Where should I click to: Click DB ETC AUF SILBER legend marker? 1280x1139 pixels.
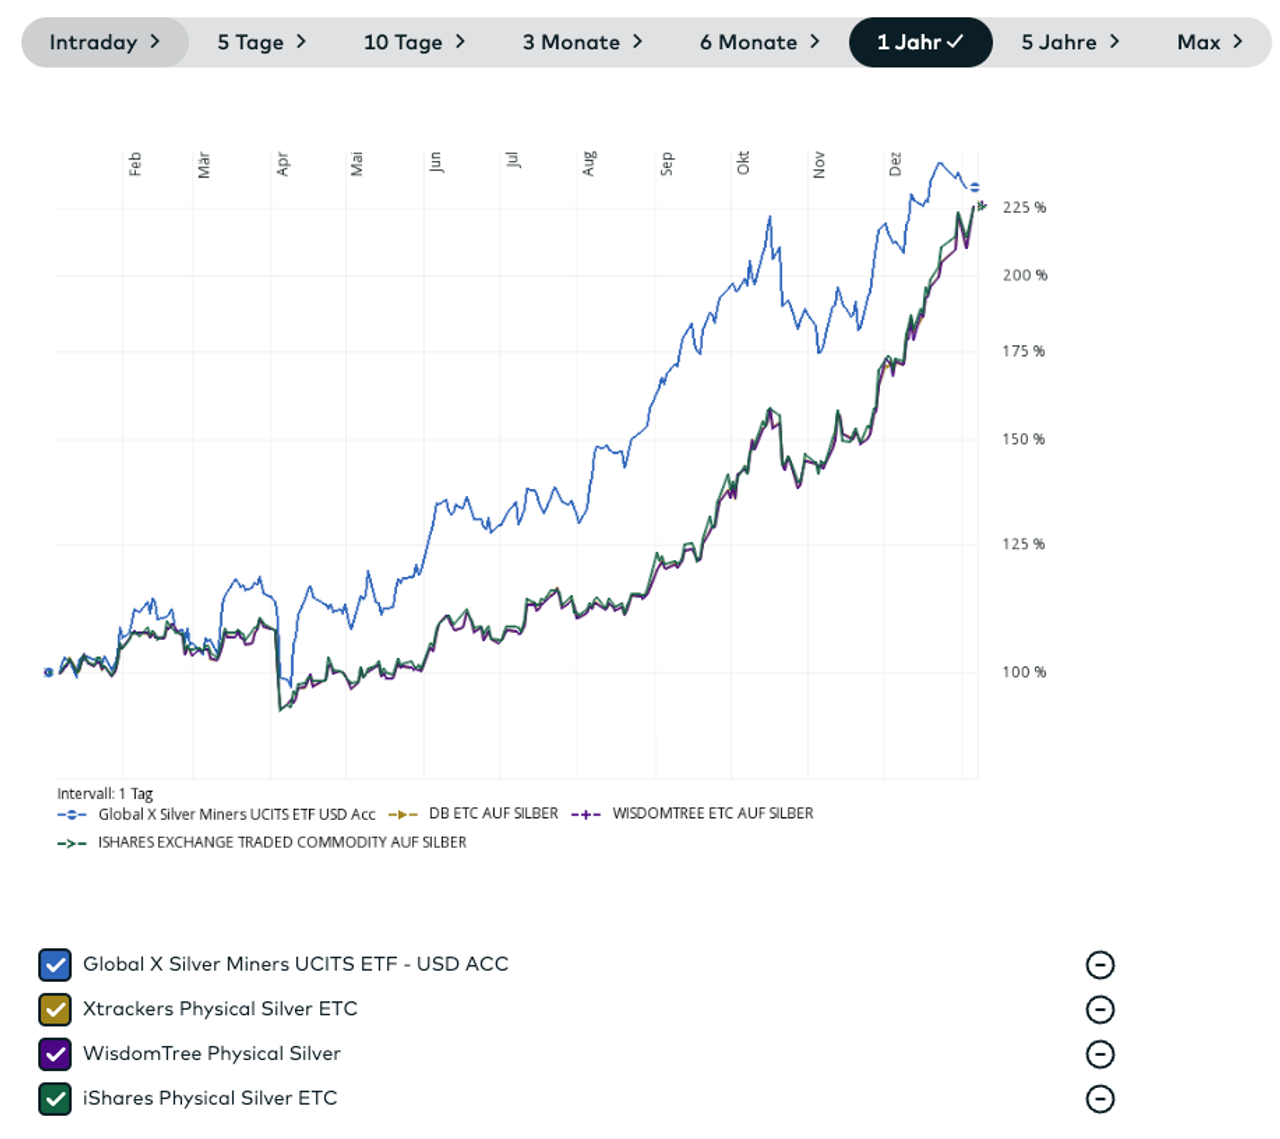click(402, 815)
